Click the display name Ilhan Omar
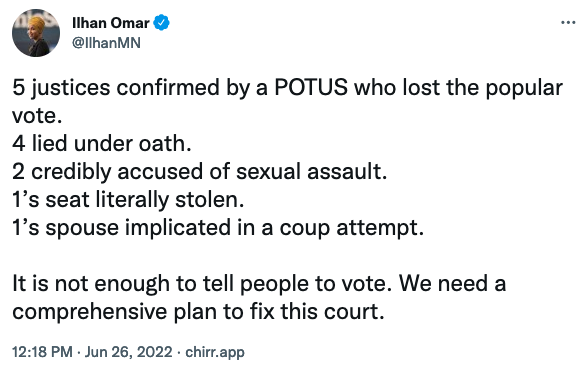The image size is (584, 367). tap(111, 23)
